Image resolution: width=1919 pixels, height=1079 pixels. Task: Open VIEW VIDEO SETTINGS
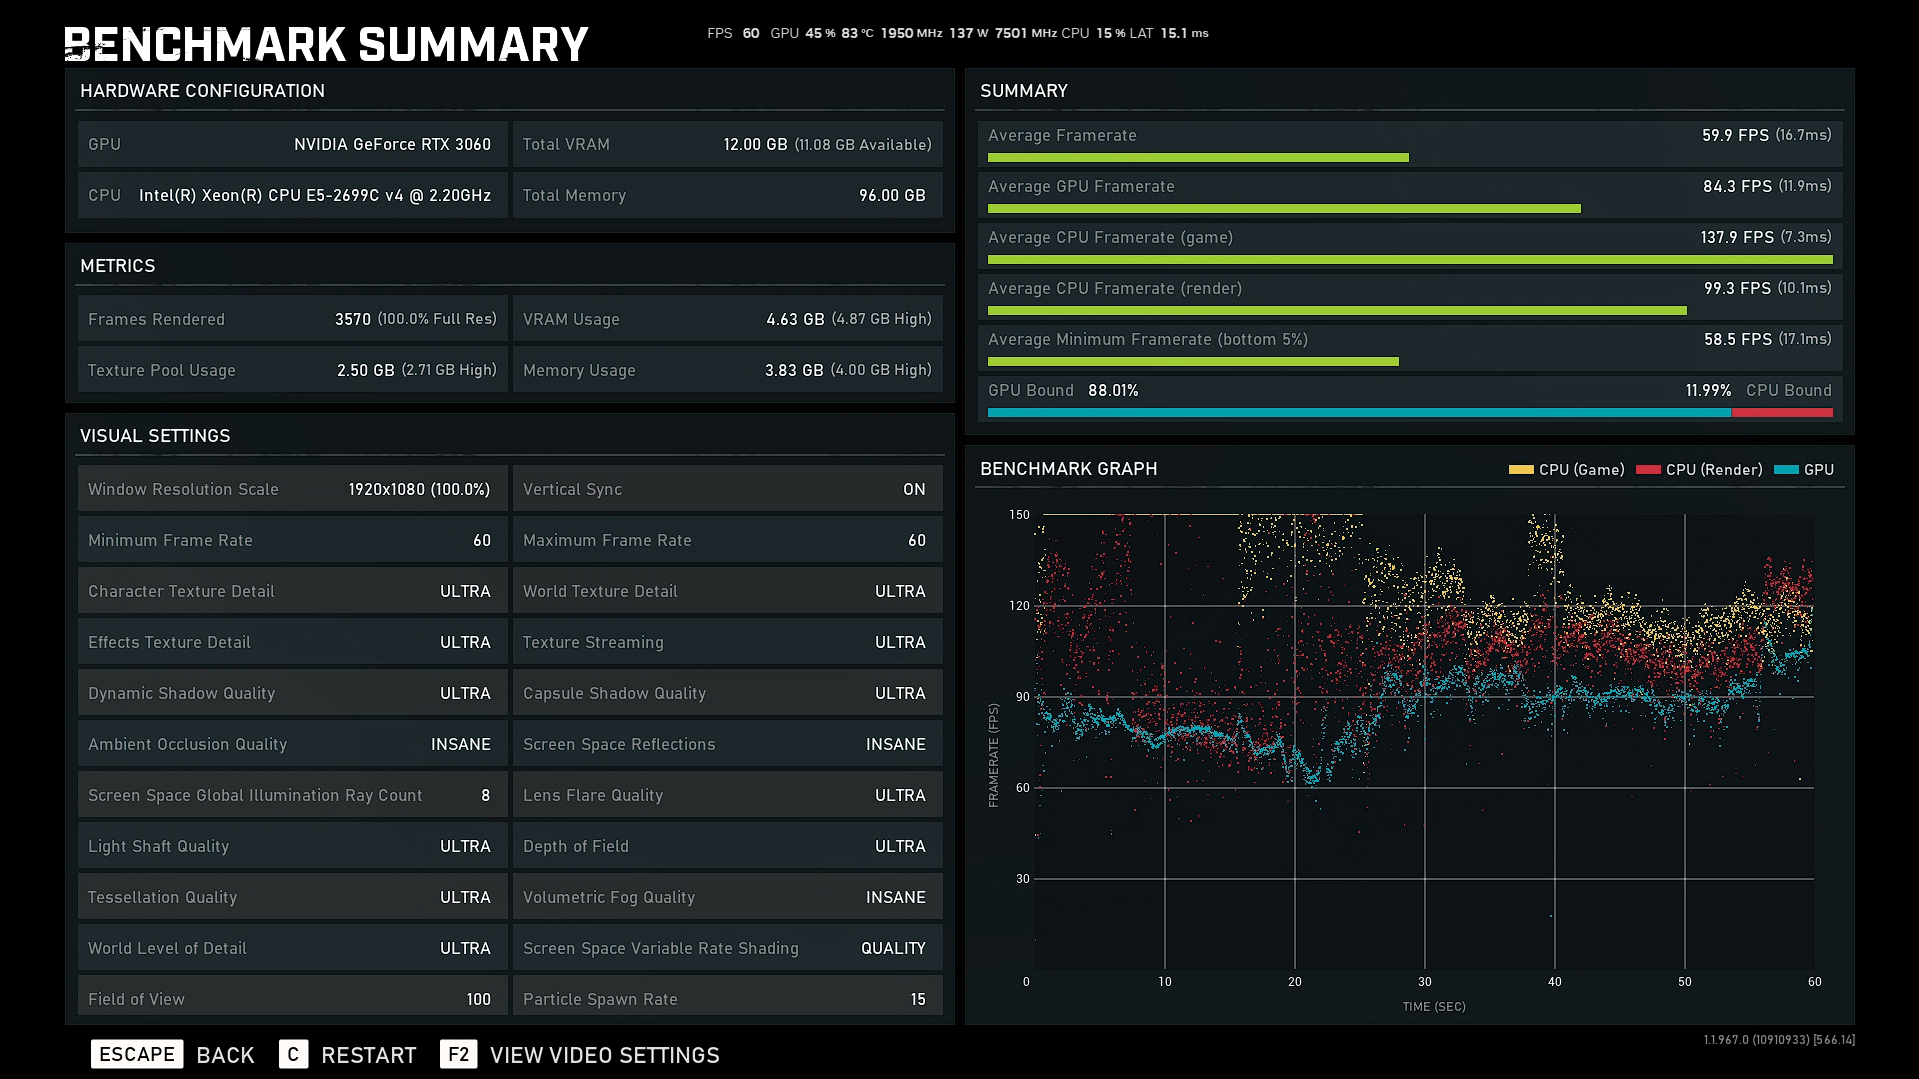pos(604,1055)
